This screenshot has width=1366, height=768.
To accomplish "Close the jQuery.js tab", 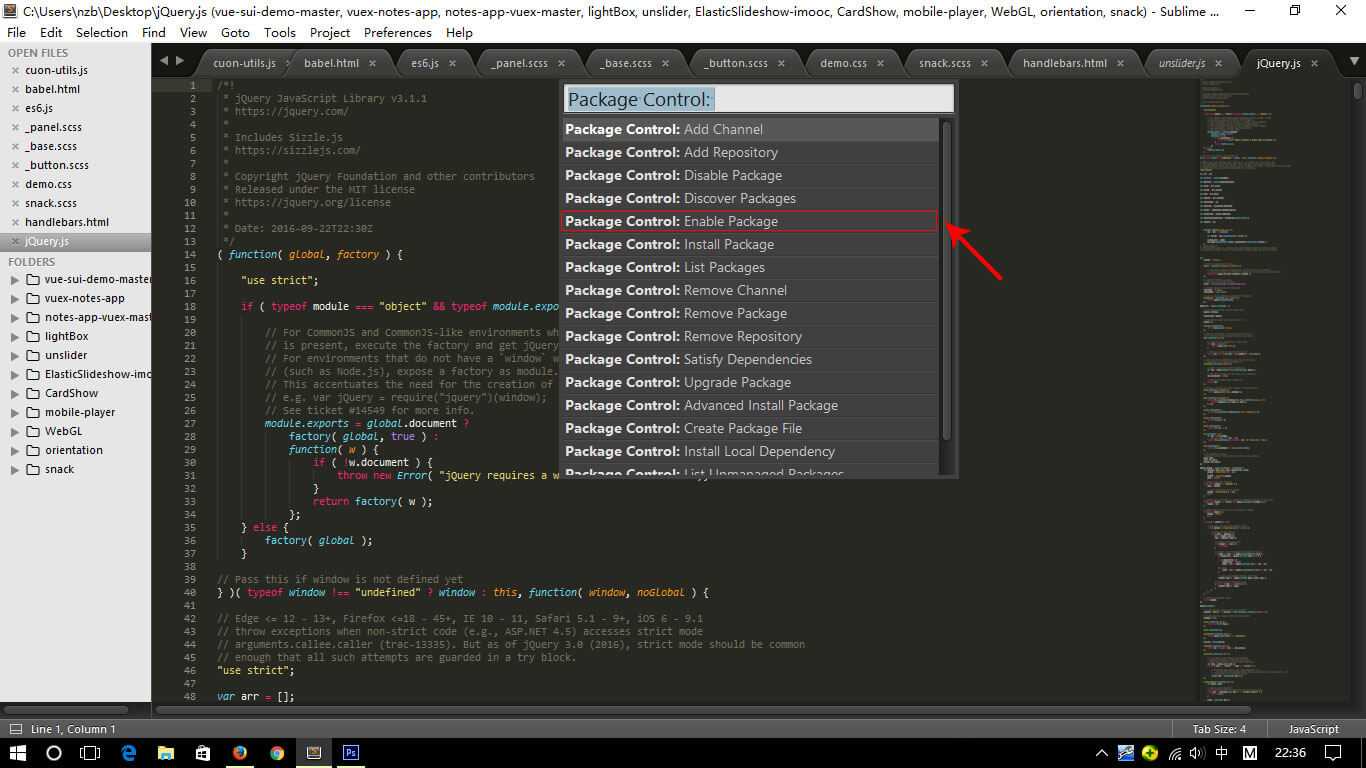I will point(1314,63).
